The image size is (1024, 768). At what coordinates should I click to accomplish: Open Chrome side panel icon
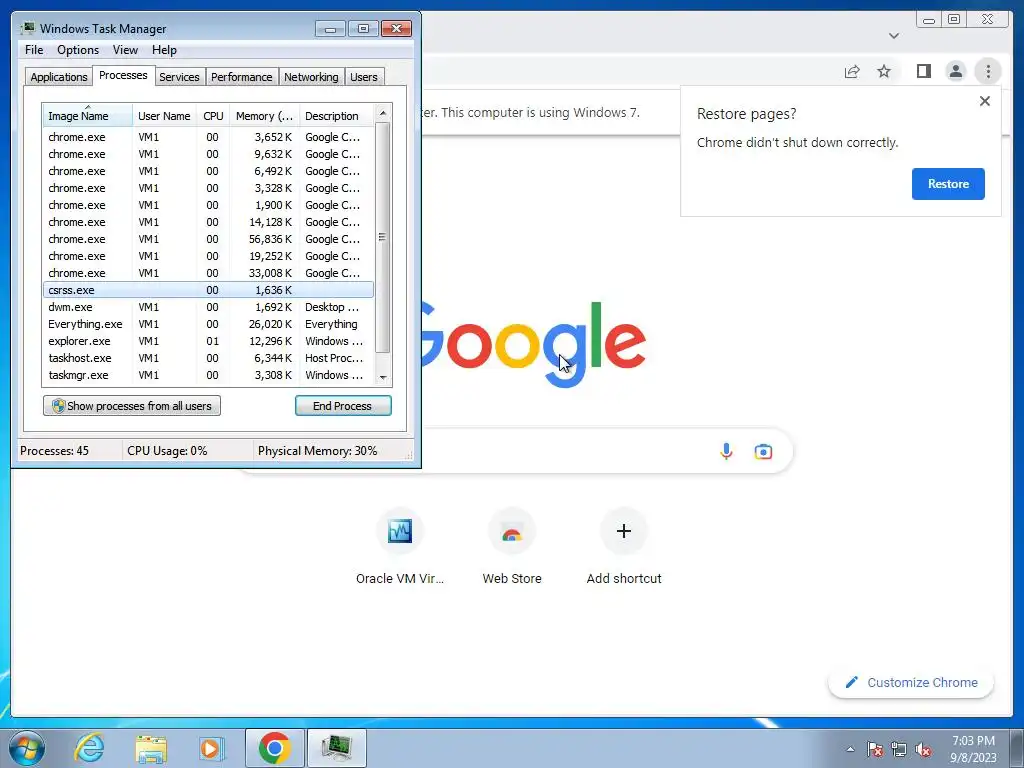coord(923,71)
